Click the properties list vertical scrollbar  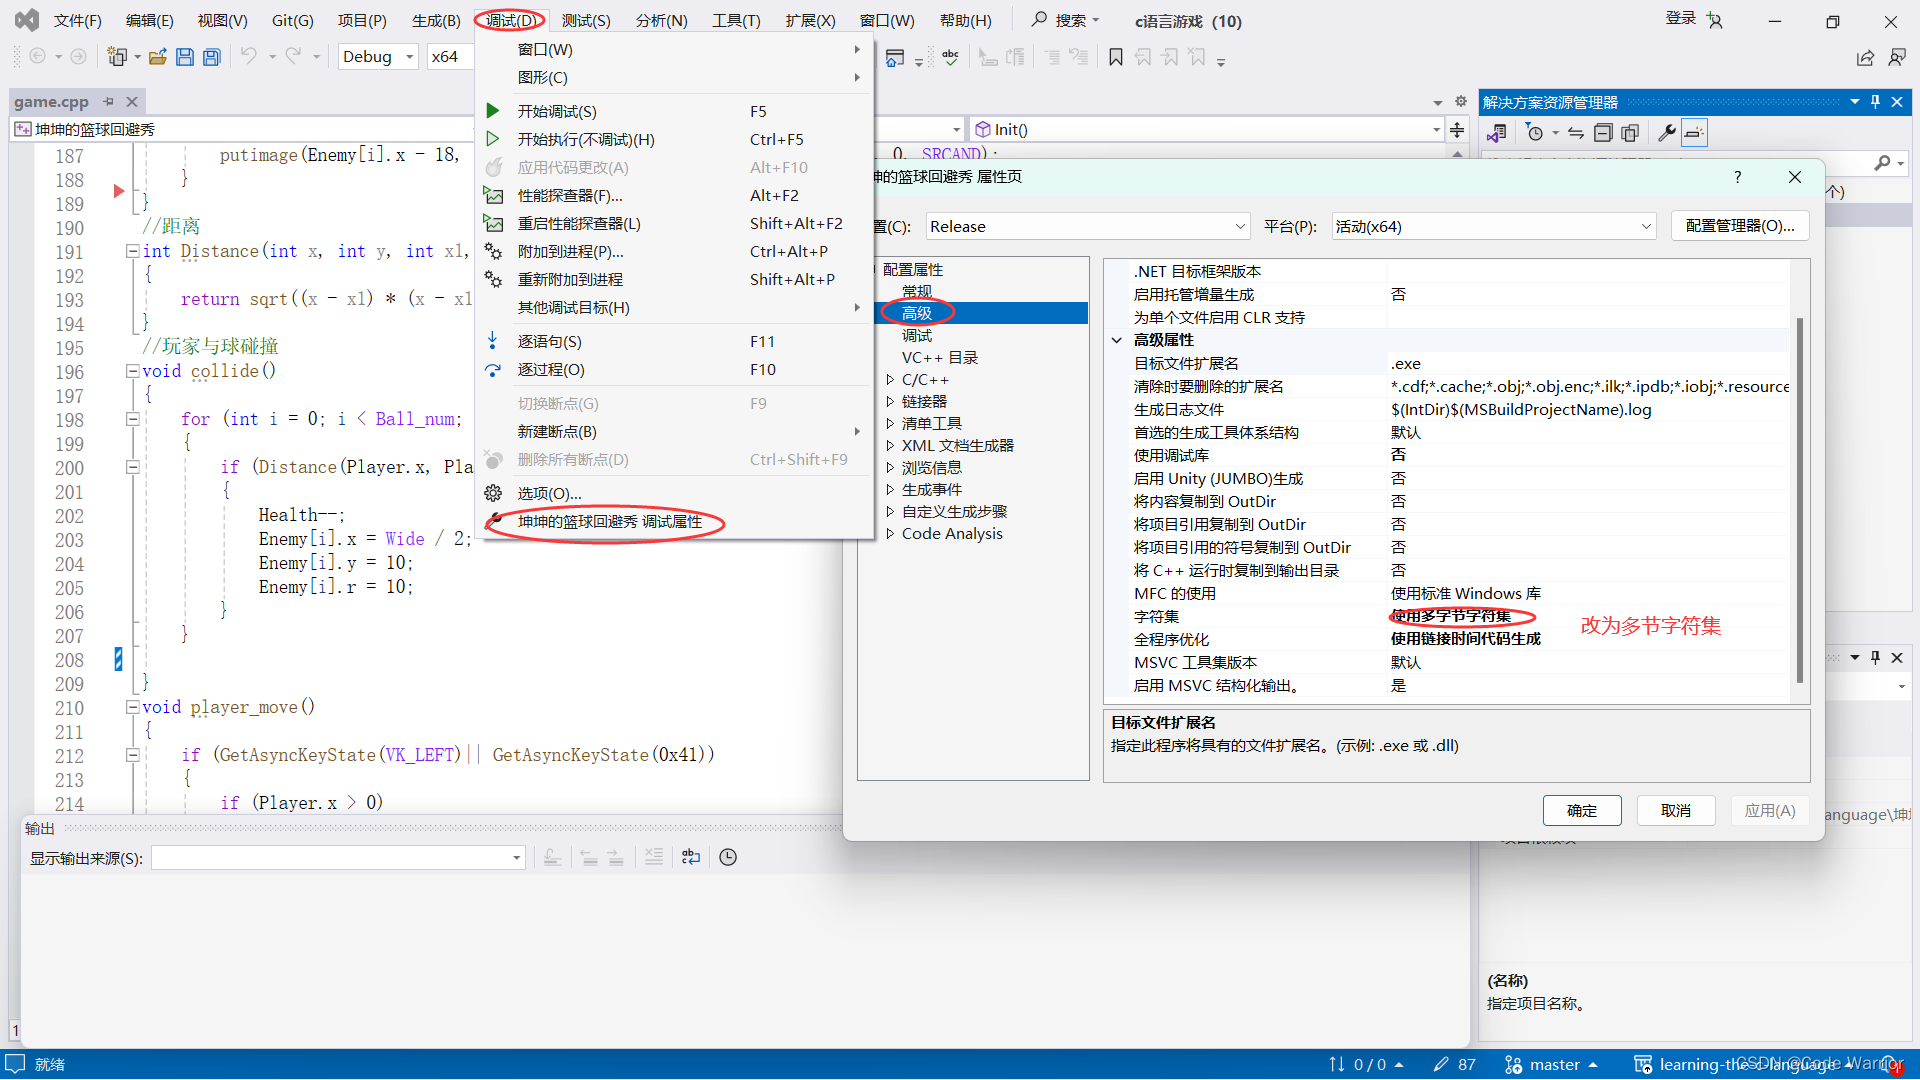pyautogui.click(x=1800, y=500)
